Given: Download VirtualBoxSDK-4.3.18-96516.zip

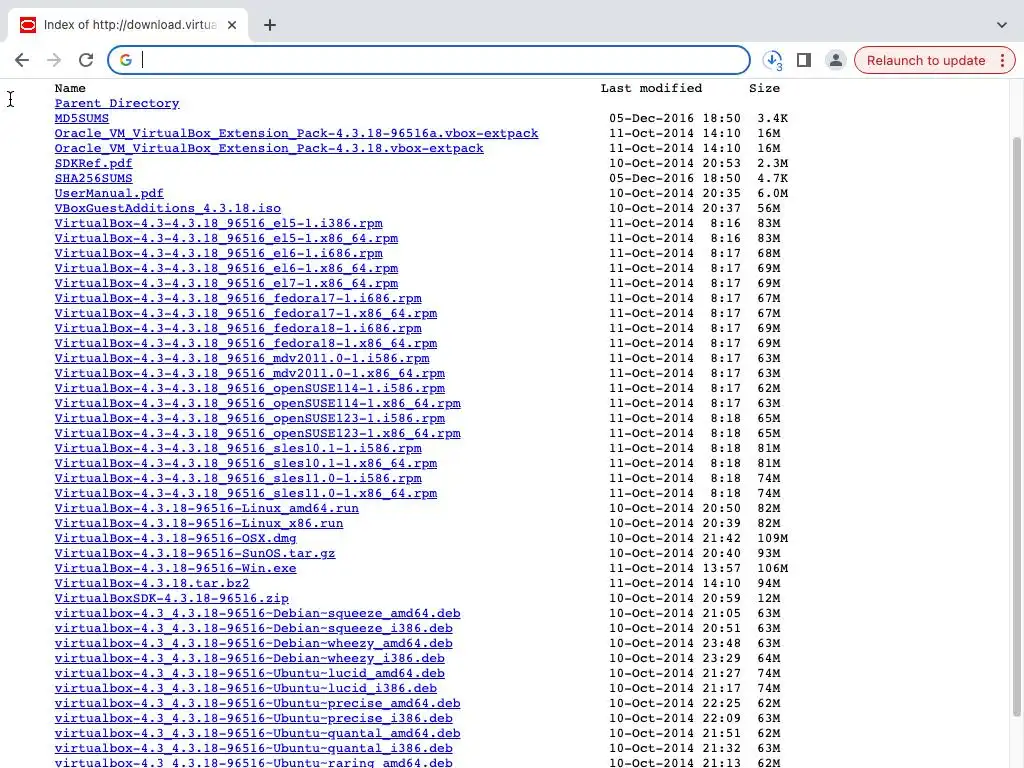Looking at the screenshot, I should click(x=172, y=599).
